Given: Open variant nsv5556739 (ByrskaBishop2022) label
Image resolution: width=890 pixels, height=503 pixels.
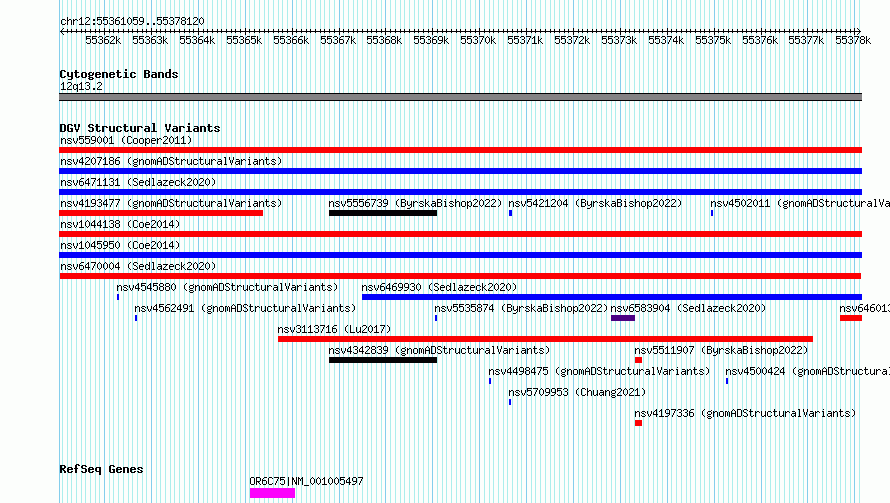Looking at the screenshot, I should coord(415,203).
